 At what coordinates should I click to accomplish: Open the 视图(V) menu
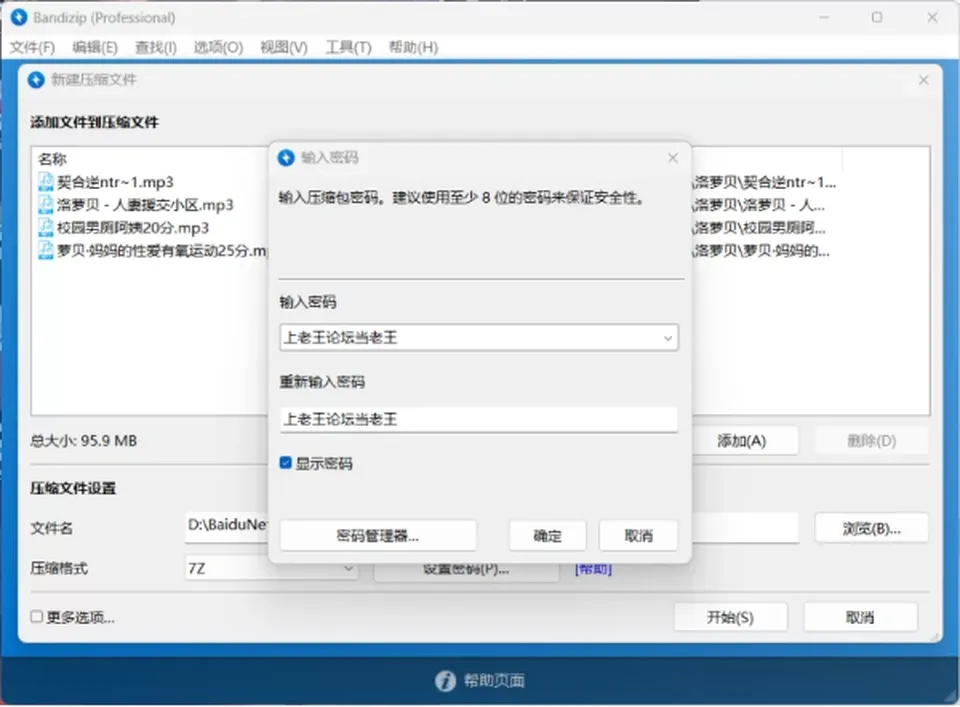click(x=284, y=47)
